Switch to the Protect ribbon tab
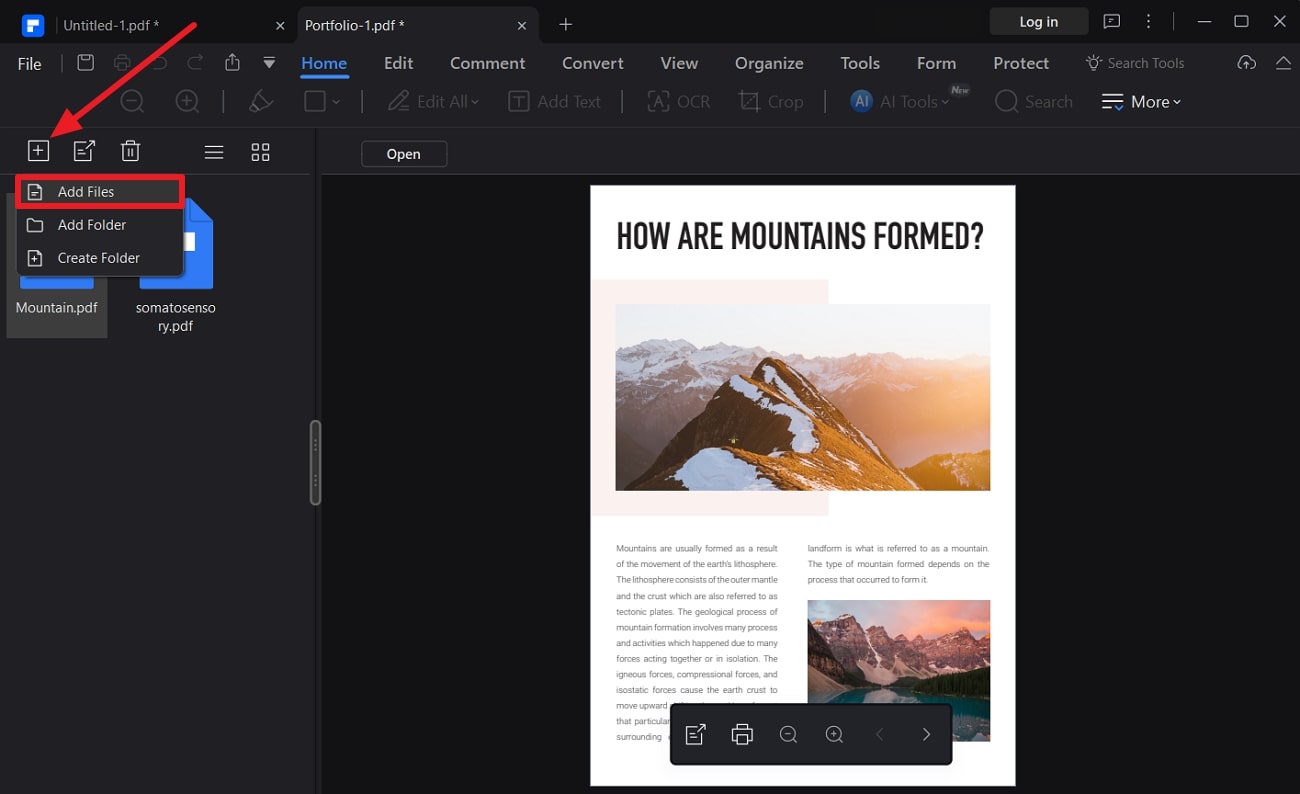The width and height of the screenshot is (1300, 794). [1021, 63]
